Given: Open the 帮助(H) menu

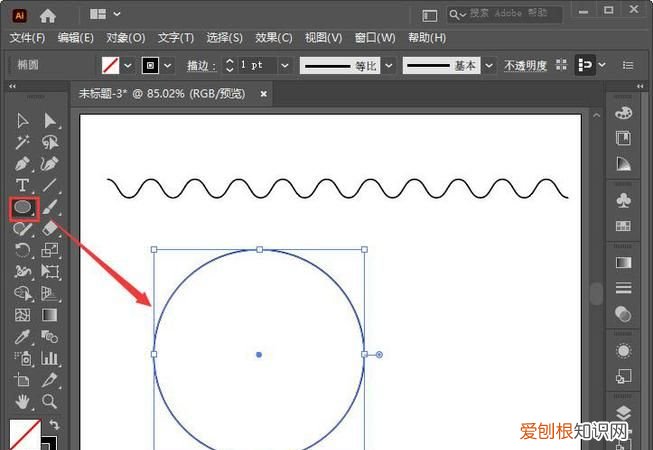Looking at the screenshot, I should (427, 38).
